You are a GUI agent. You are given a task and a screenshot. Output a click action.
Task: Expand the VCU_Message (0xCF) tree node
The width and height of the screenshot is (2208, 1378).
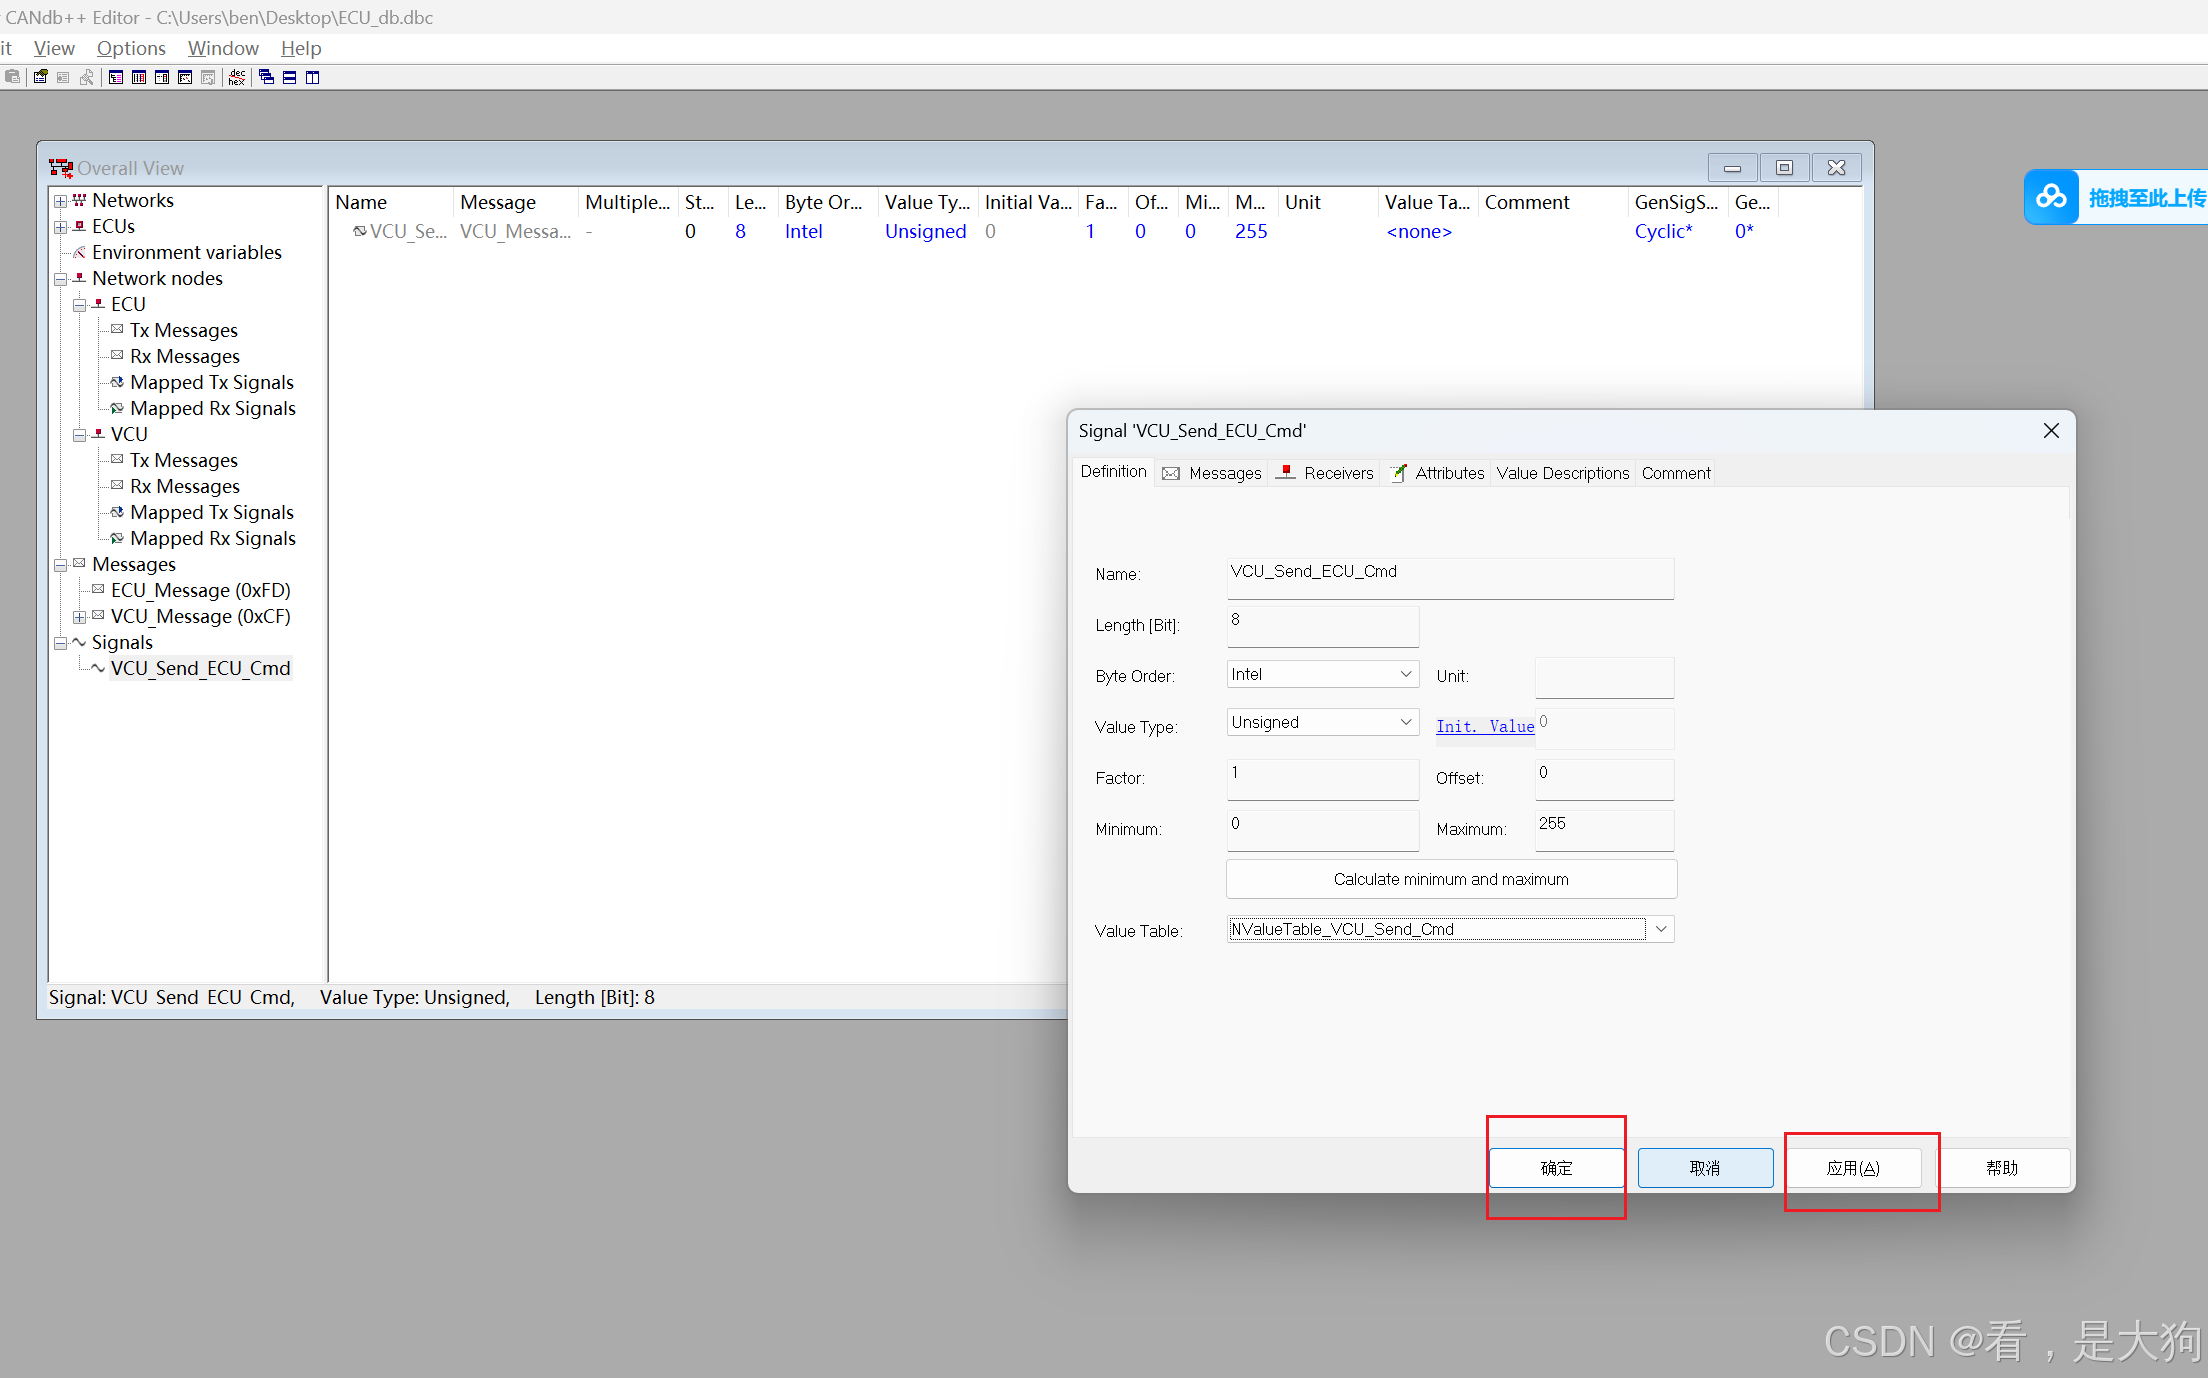[79, 617]
